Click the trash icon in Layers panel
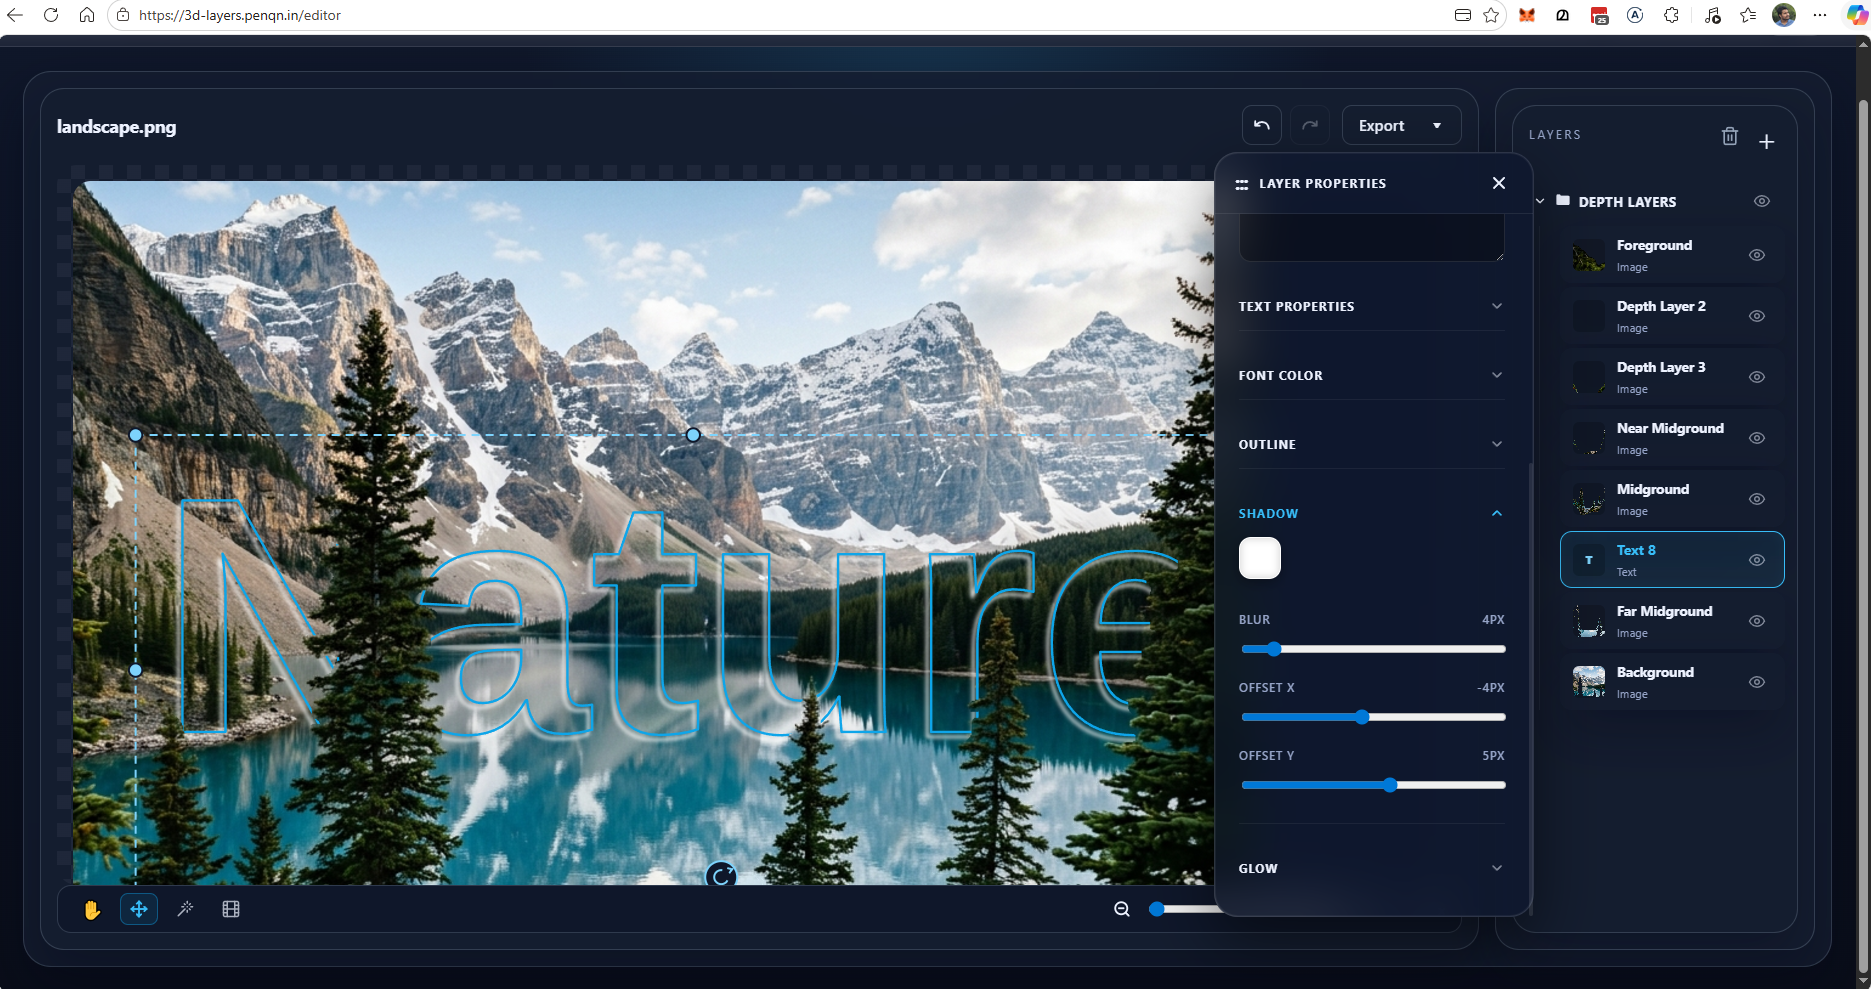Viewport: 1871px width, 989px height. click(x=1730, y=136)
